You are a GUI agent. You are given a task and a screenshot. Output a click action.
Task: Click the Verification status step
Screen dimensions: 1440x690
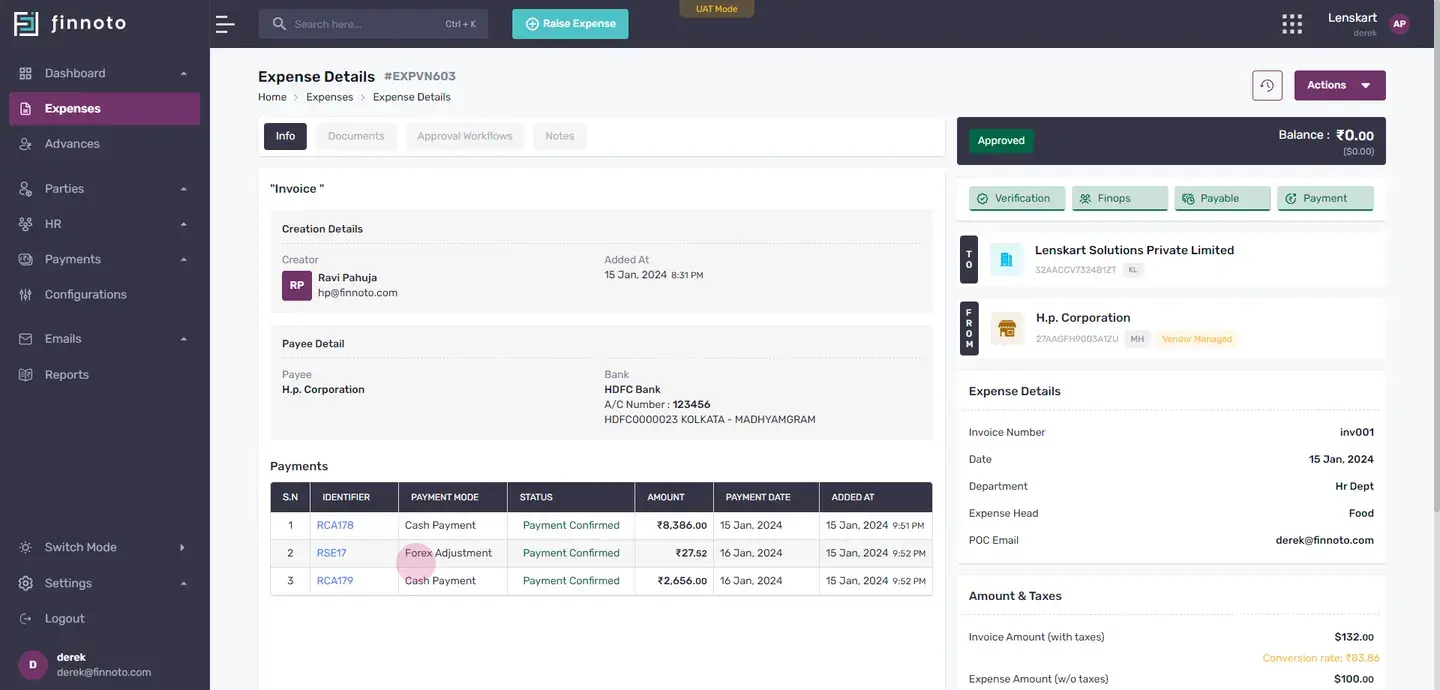(1017, 198)
